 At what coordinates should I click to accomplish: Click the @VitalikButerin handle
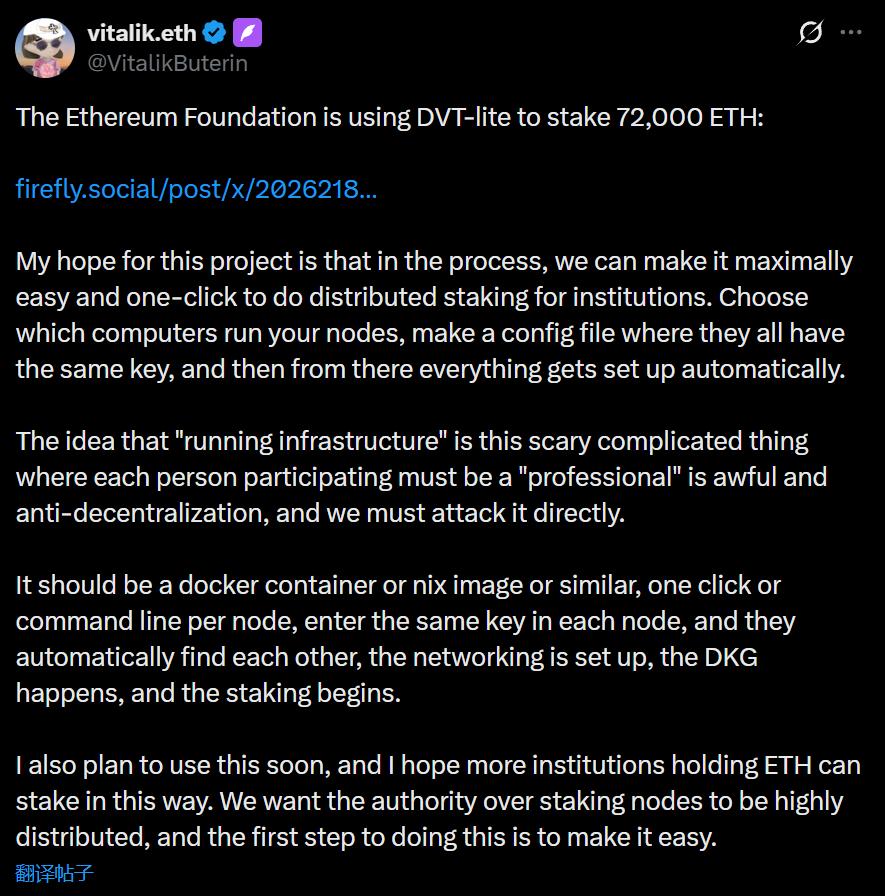point(167,63)
